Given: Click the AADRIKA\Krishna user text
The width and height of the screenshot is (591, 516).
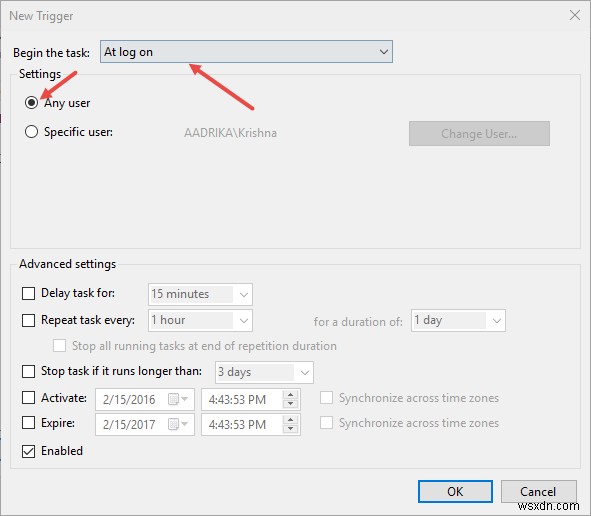Looking at the screenshot, I should click(230, 133).
